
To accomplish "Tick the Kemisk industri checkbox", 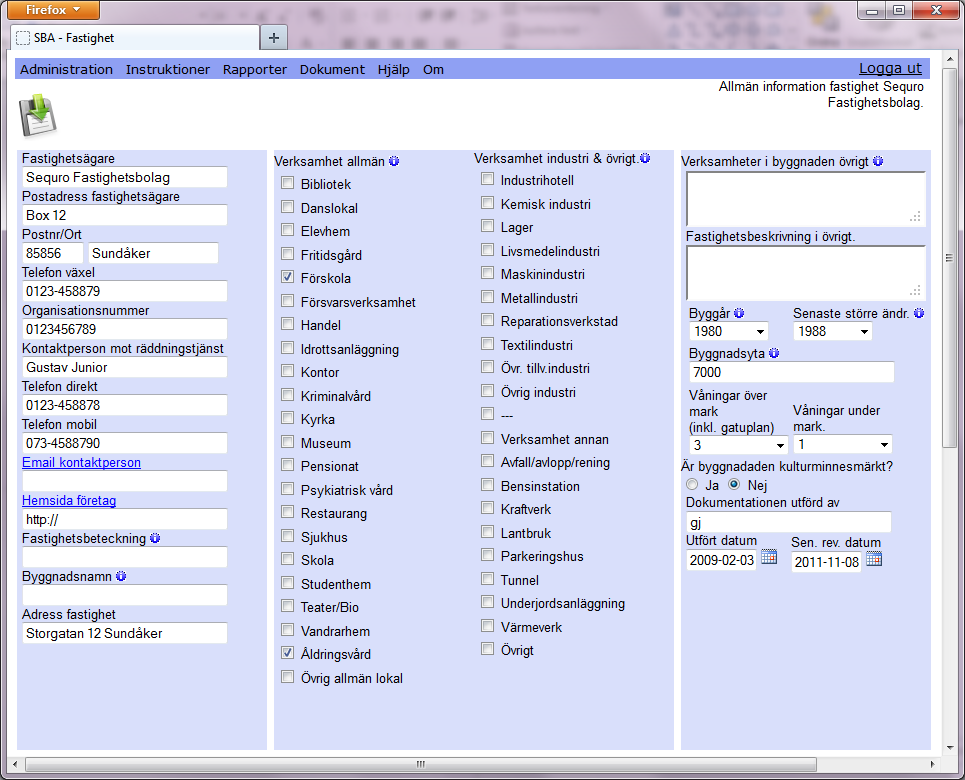I will pyautogui.click(x=487, y=203).
